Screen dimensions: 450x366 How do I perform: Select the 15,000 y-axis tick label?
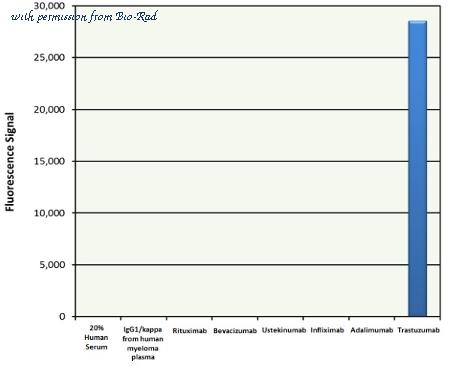pyautogui.click(x=49, y=161)
